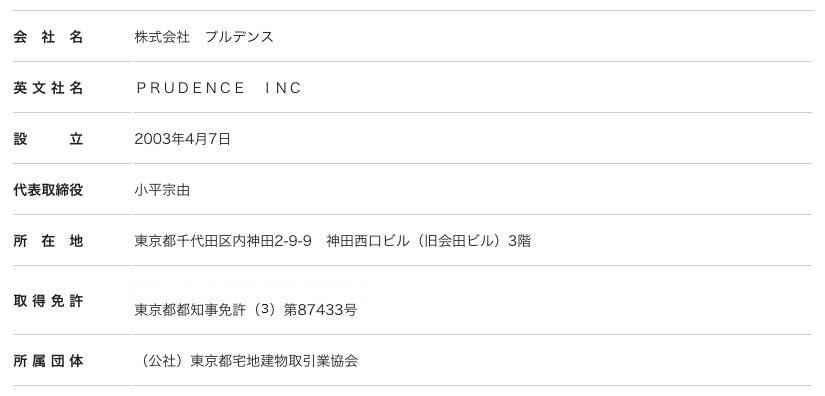Screen dimensions: 825x396
Task: Click the 英文社名 label
Action: coord(48,88)
